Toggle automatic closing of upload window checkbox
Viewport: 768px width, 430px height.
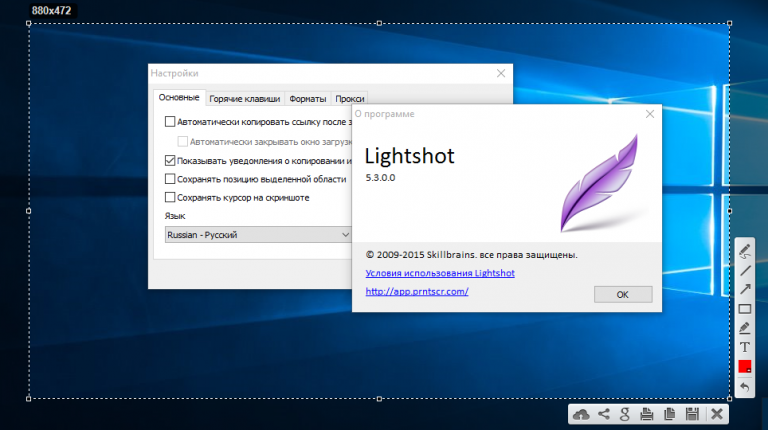pyautogui.click(x=183, y=142)
